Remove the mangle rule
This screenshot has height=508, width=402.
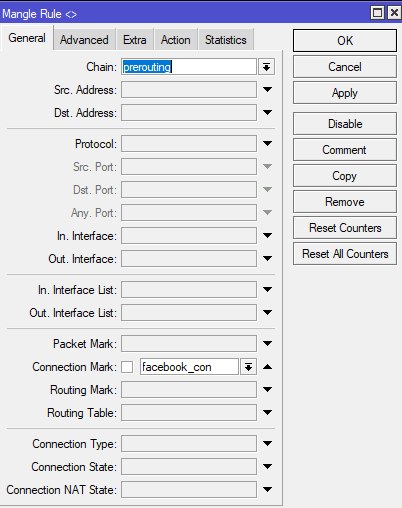345,202
